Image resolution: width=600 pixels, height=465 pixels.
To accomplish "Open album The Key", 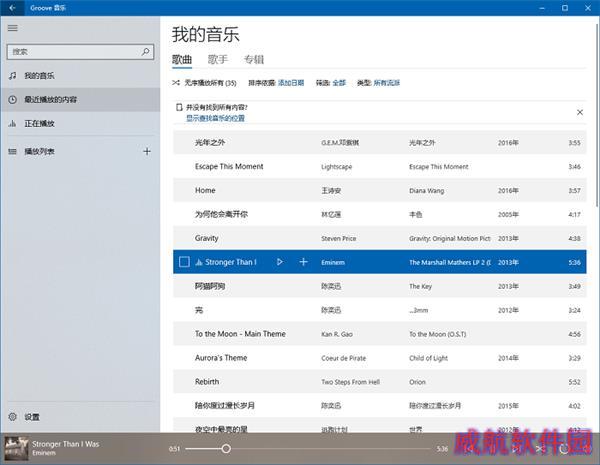I will (421, 286).
